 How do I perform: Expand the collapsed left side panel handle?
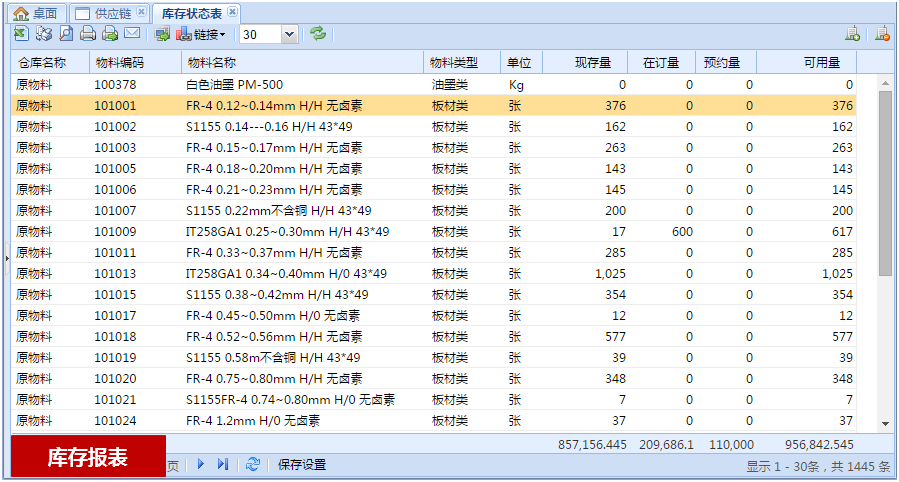pyautogui.click(x=7, y=258)
